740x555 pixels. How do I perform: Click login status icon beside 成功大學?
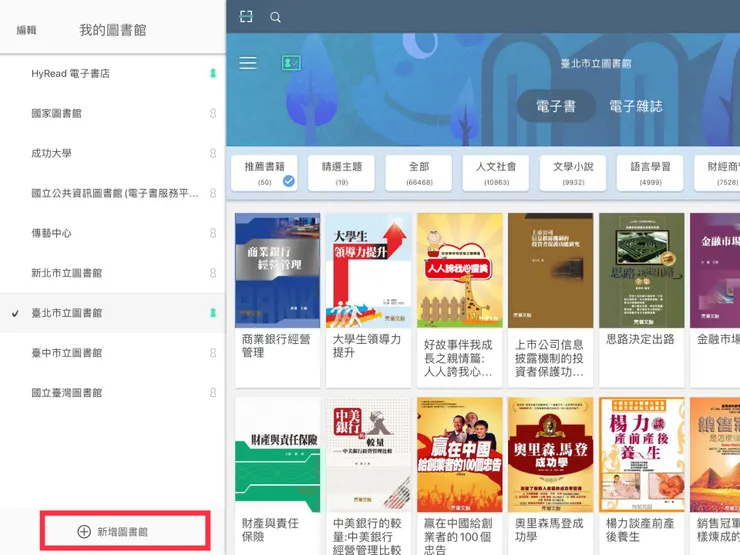tap(213, 153)
